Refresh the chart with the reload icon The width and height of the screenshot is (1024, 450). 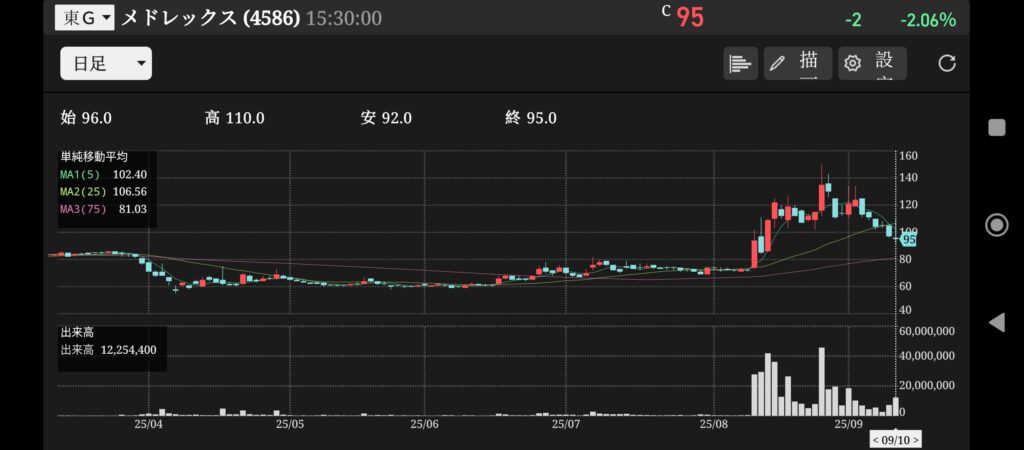pos(946,63)
